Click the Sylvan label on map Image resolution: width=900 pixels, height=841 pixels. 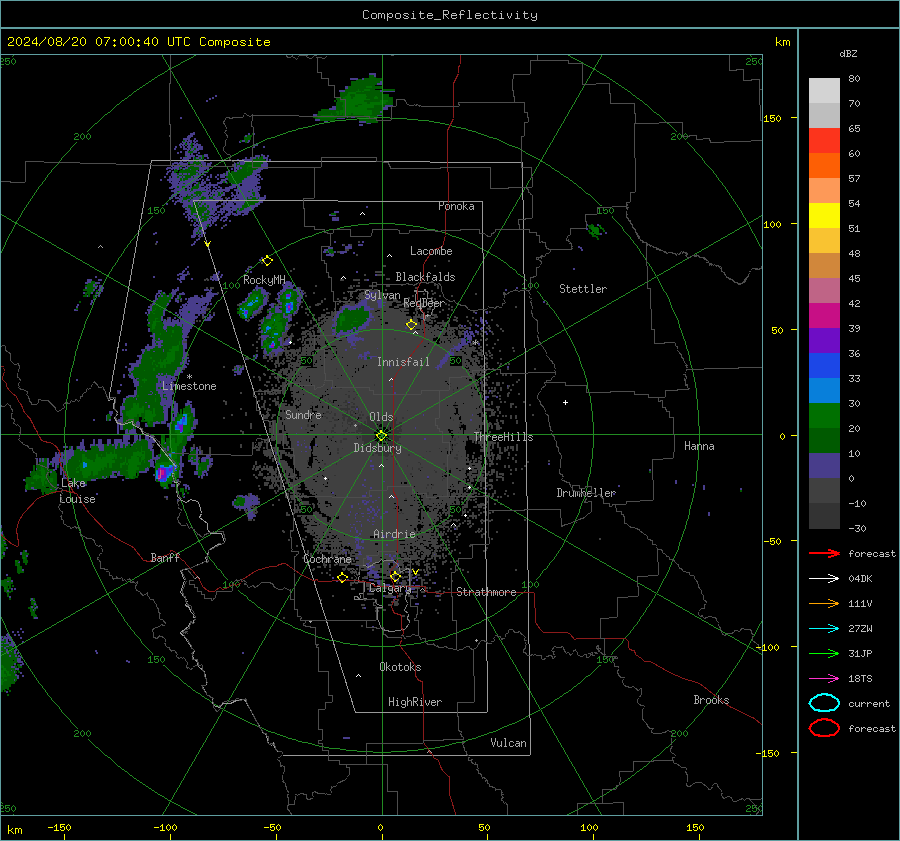tap(382, 295)
